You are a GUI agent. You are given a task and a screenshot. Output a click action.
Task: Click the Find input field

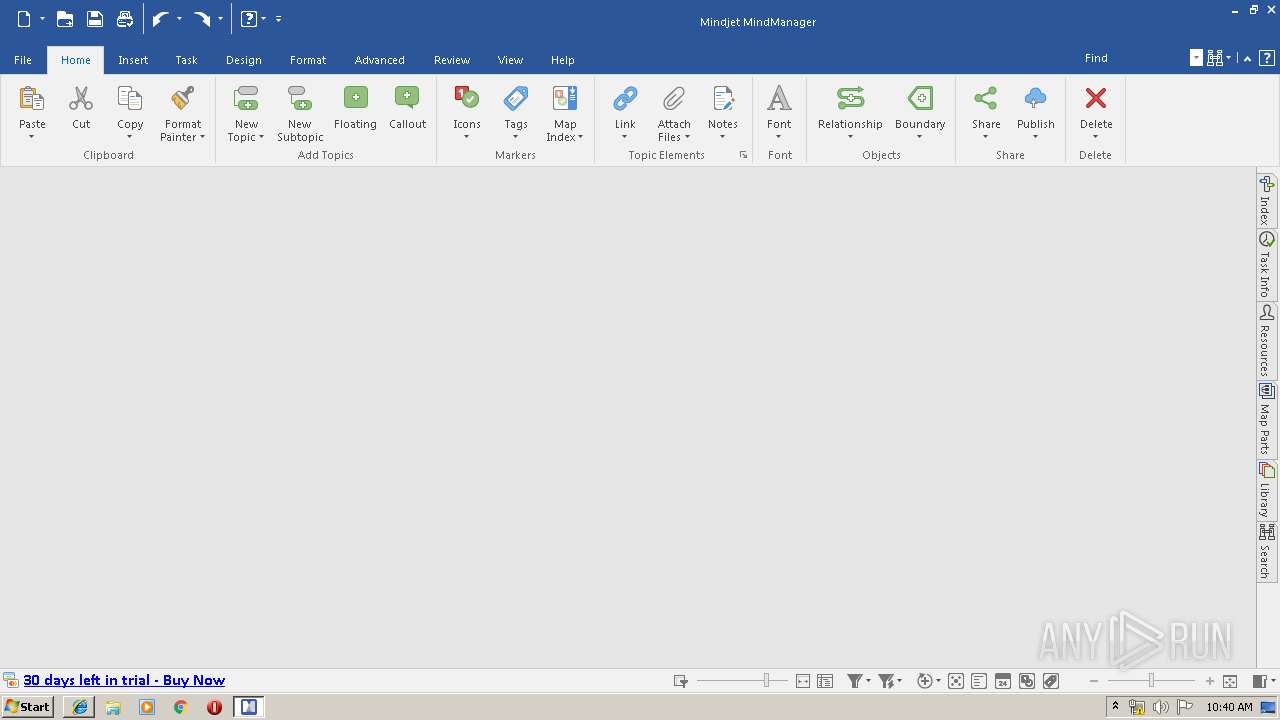coord(1135,58)
